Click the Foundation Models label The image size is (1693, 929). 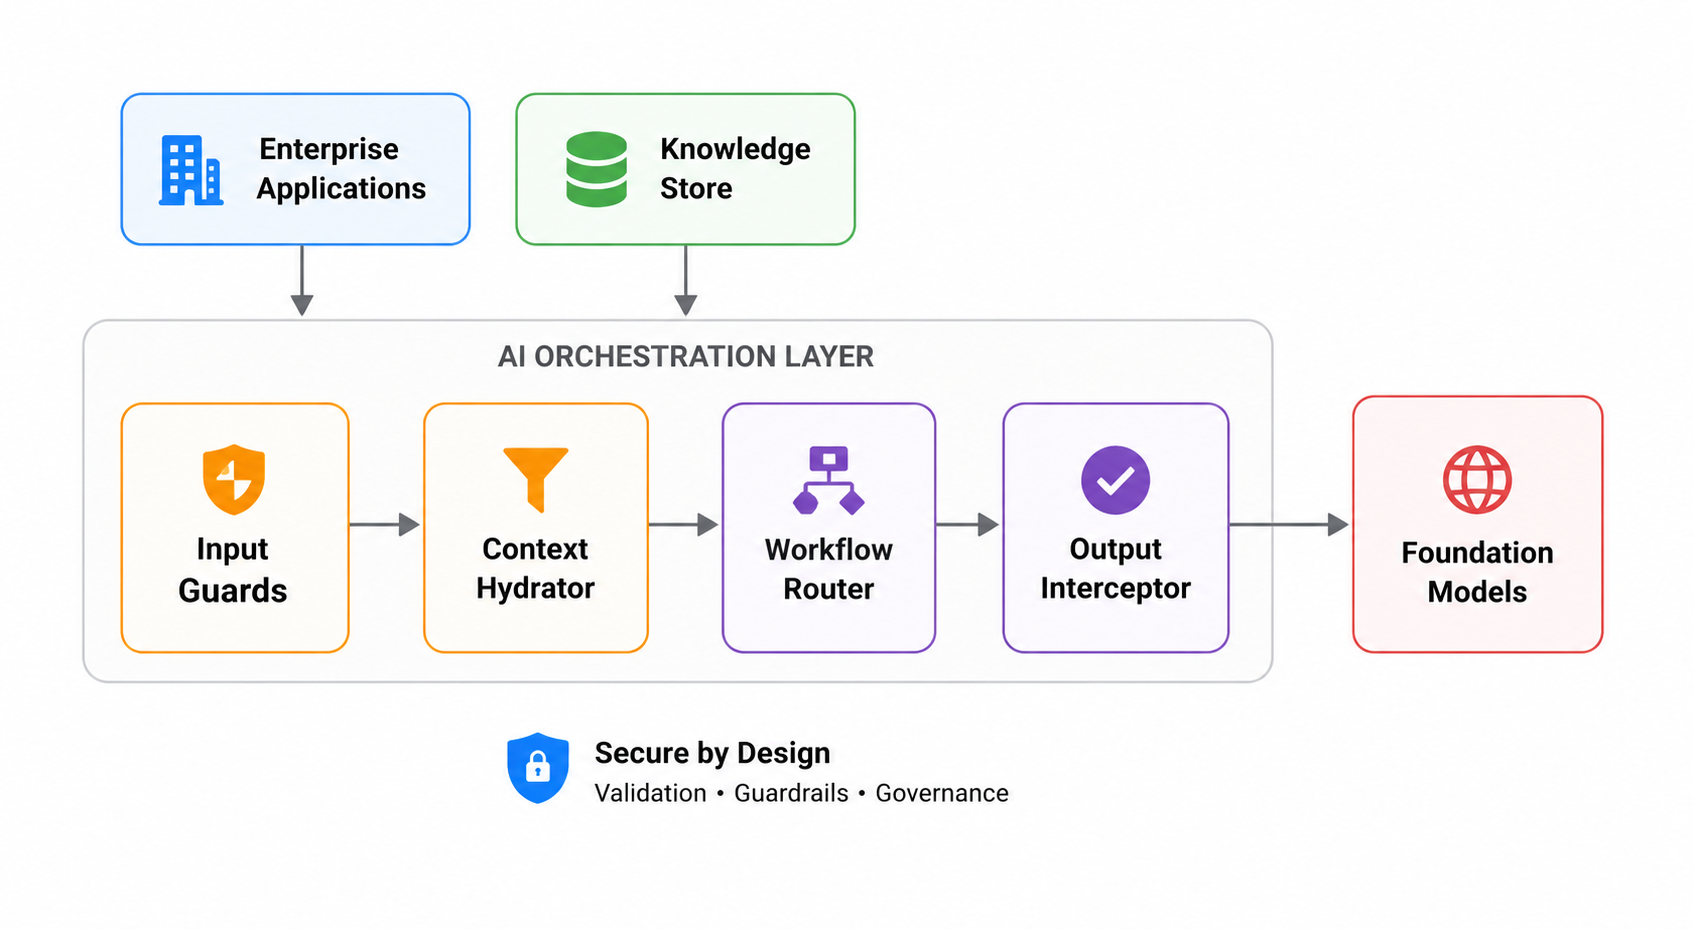pos(1477,572)
